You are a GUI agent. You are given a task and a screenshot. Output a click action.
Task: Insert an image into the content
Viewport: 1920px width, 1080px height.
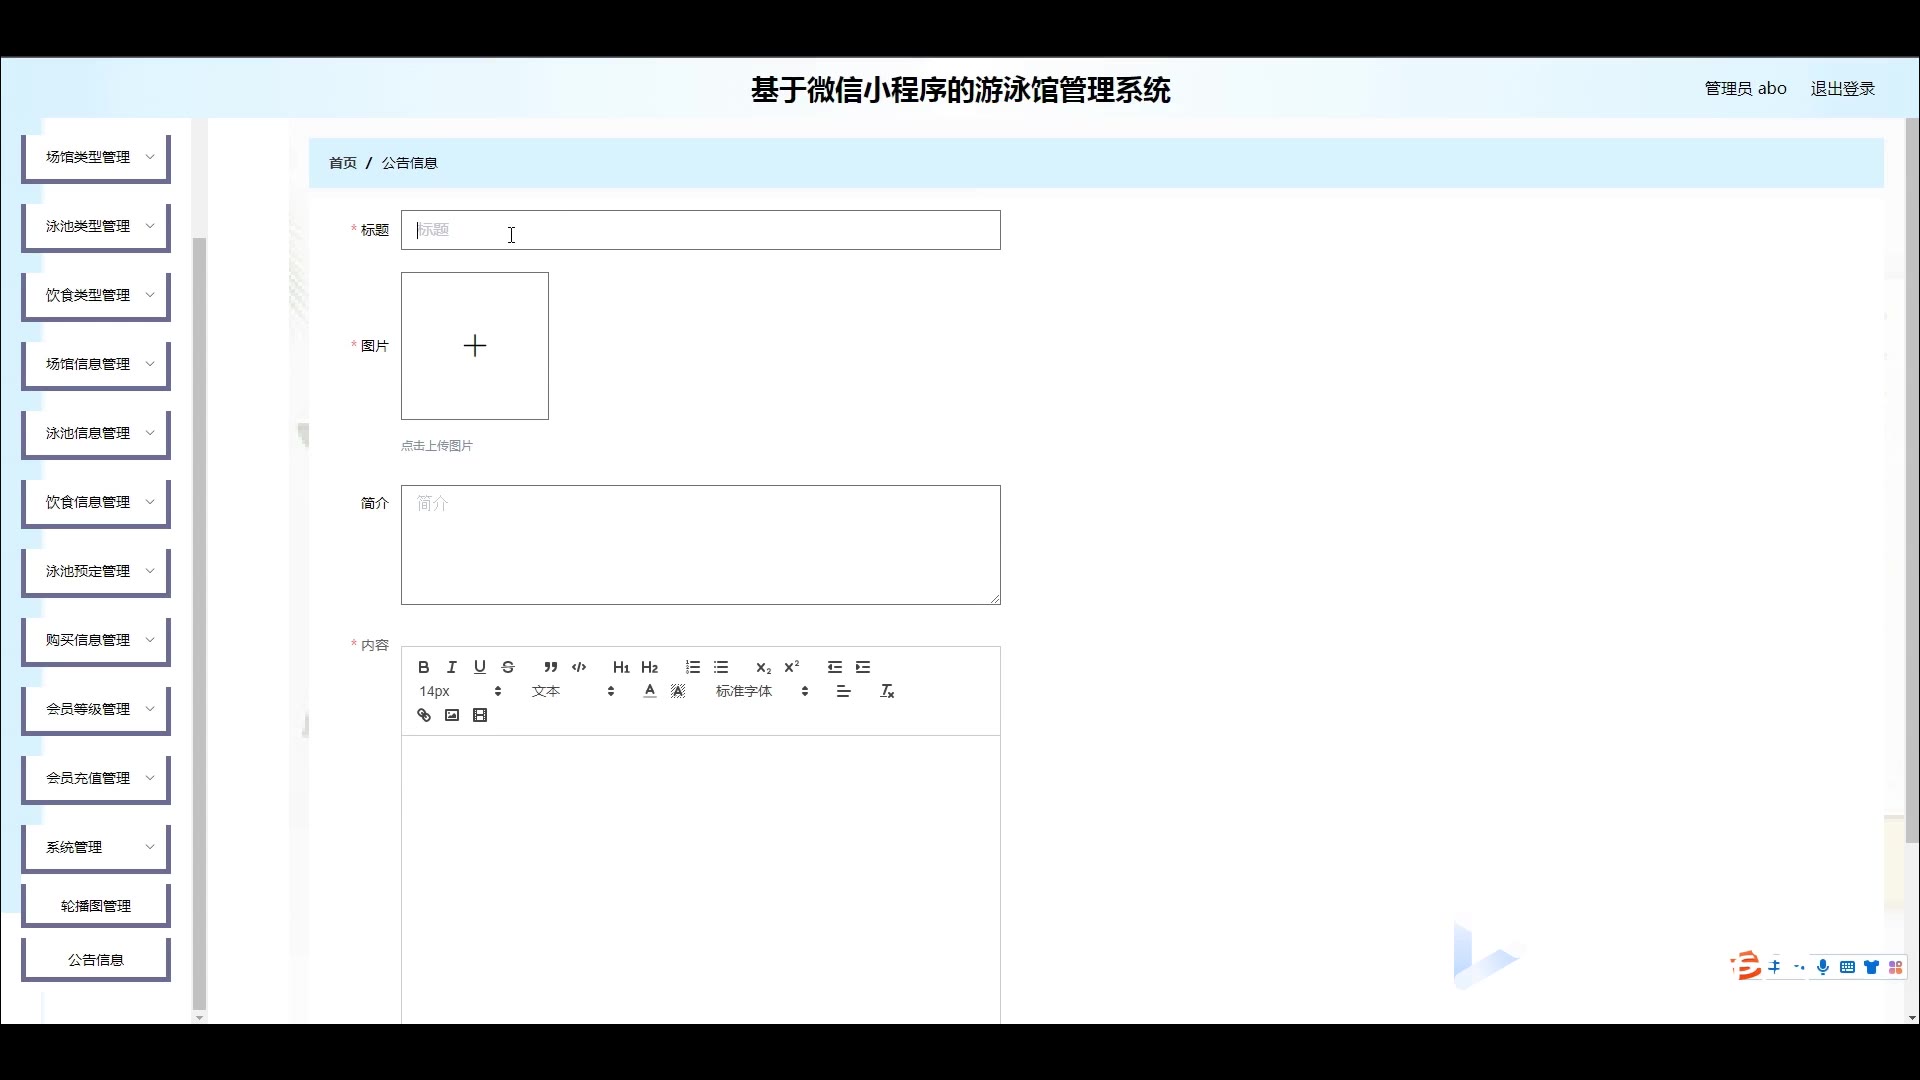coord(452,715)
